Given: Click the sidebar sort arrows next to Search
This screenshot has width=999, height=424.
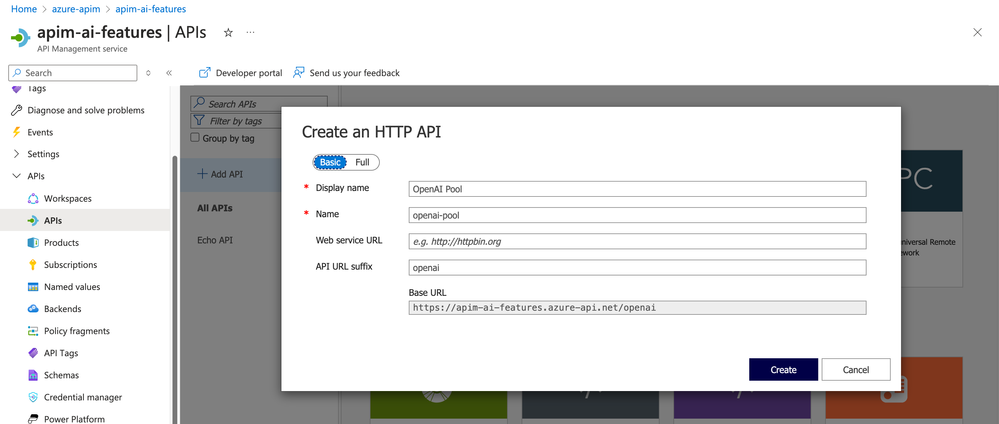Looking at the screenshot, I should pyautogui.click(x=148, y=73).
